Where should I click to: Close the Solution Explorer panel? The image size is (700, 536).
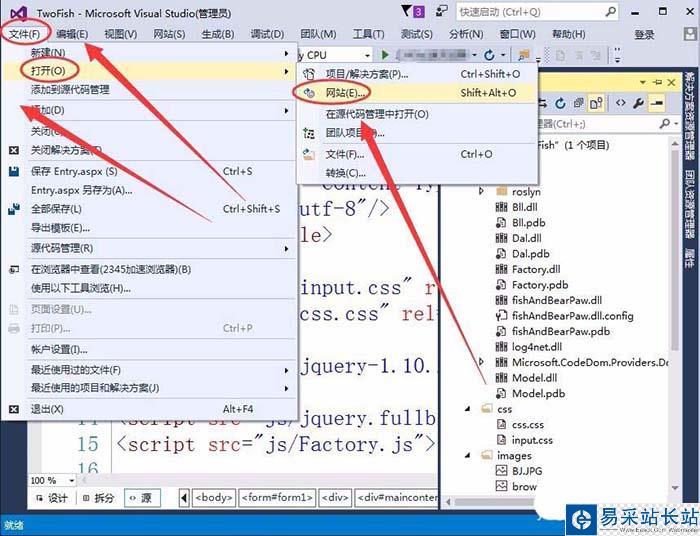671,82
